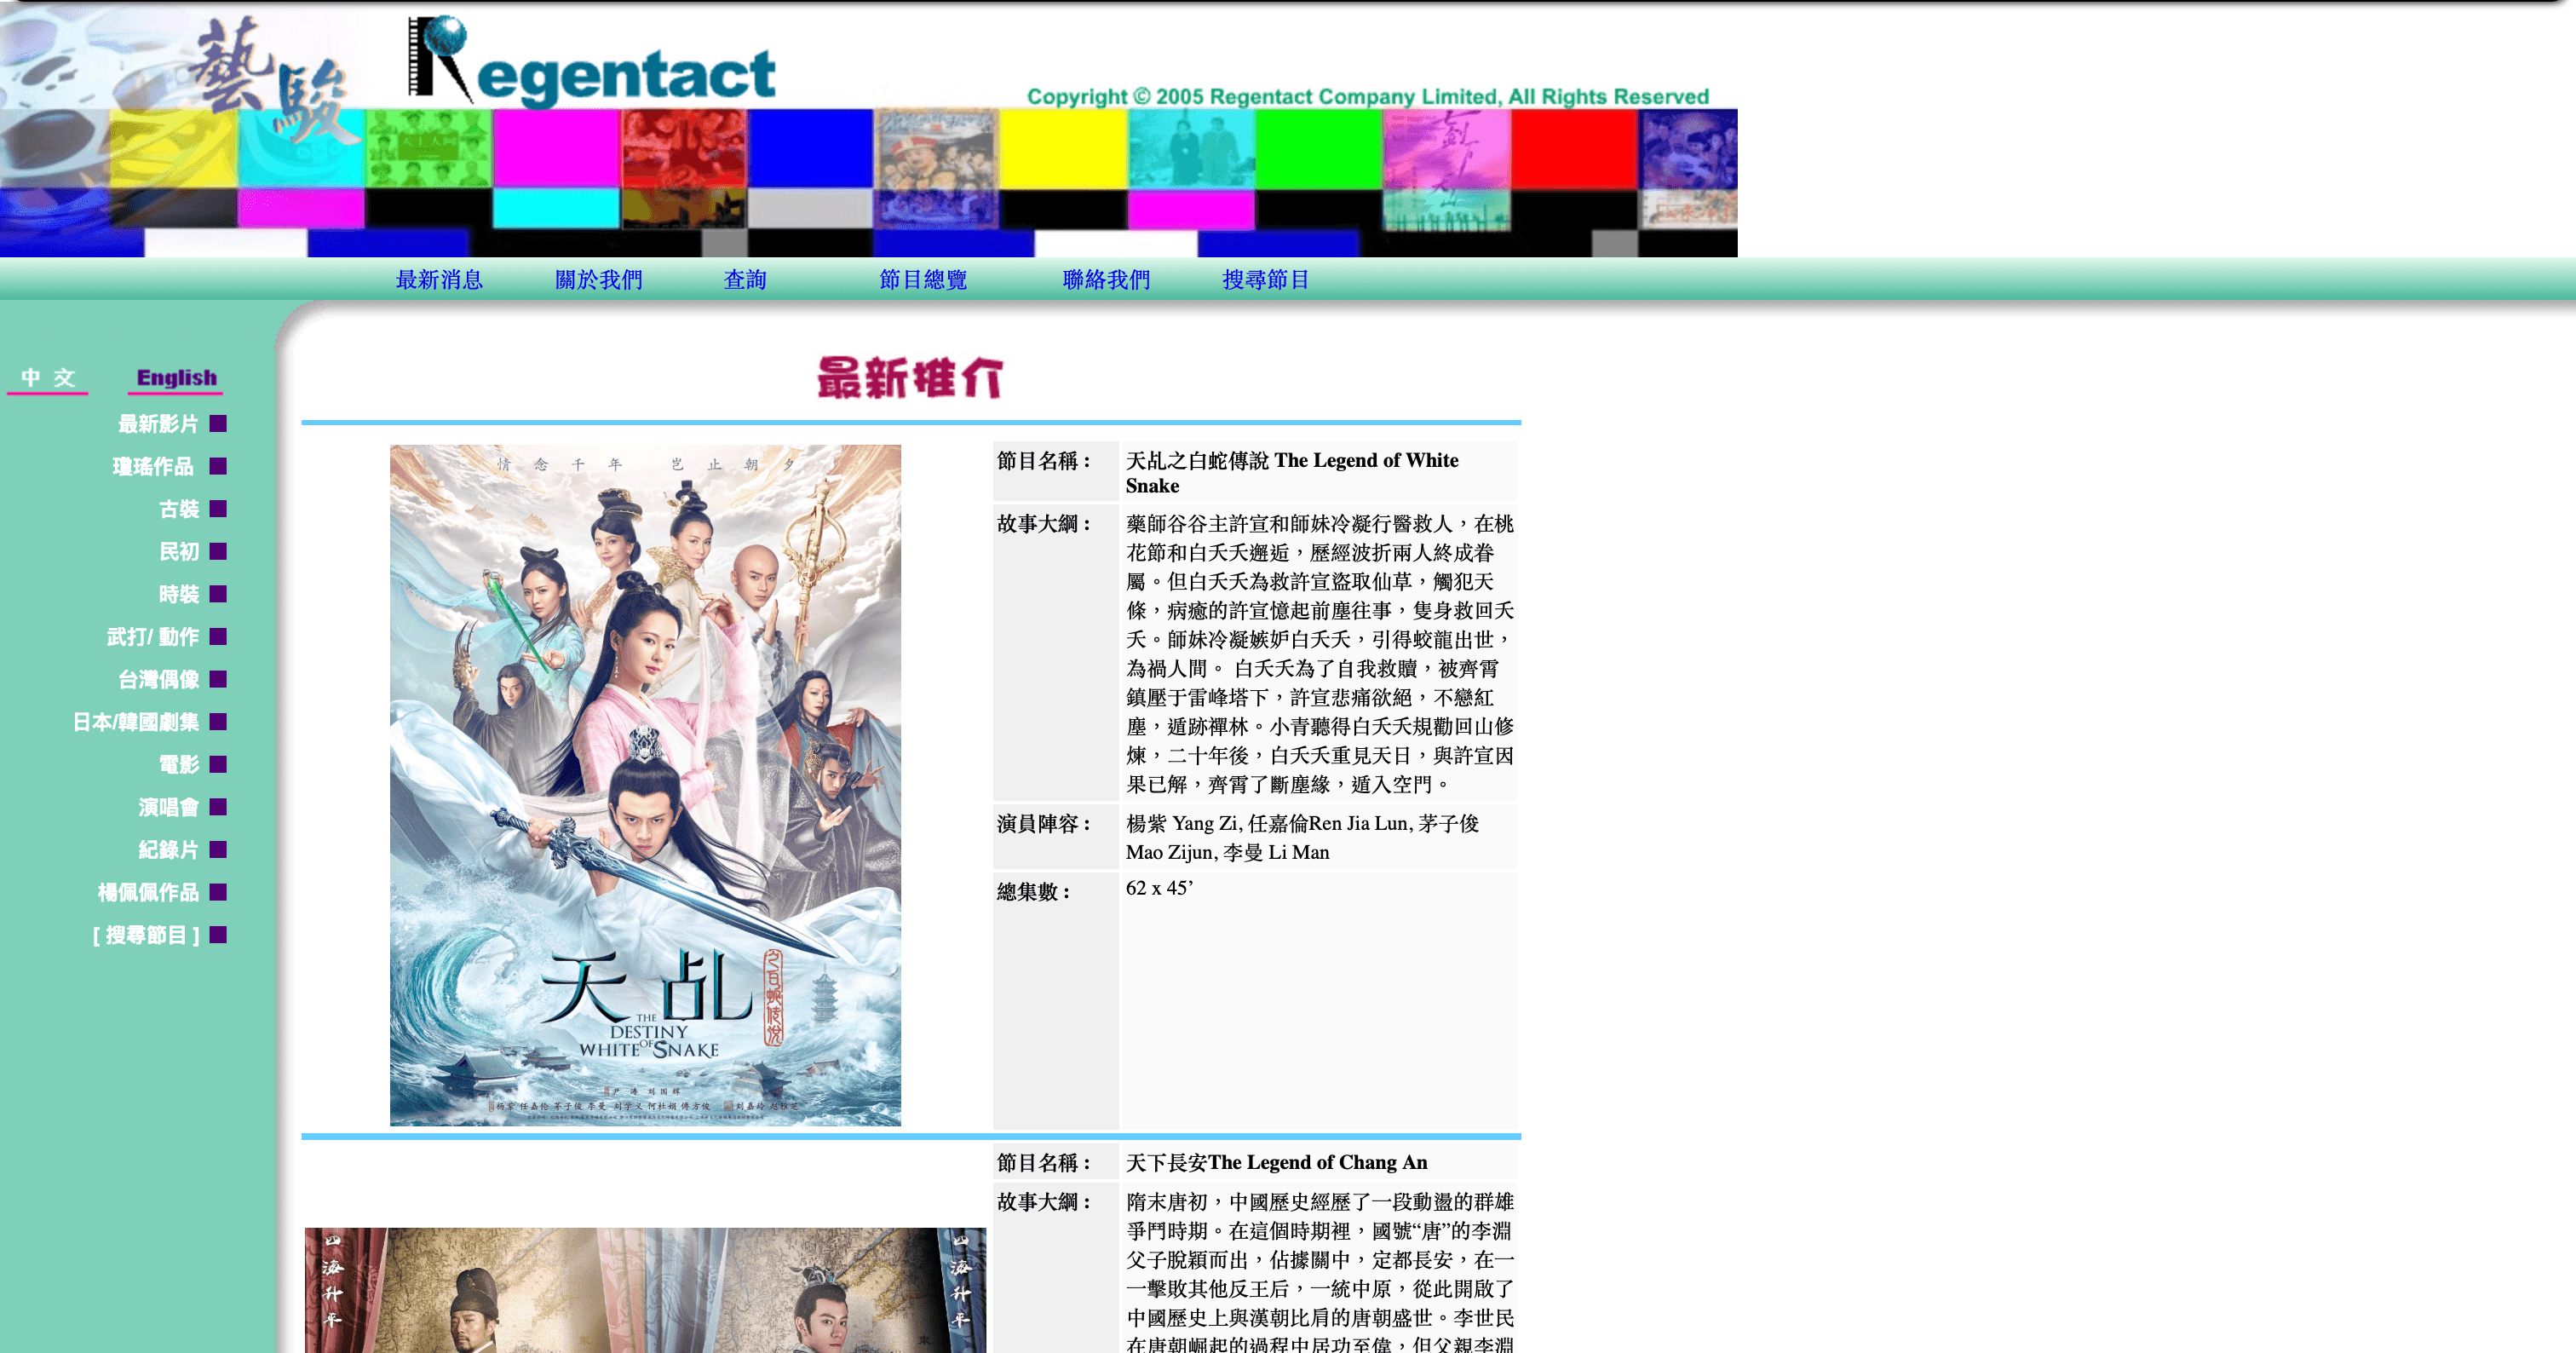
Task: Open the 楊佩佩作品 sidebar category
Action: point(148,892)
